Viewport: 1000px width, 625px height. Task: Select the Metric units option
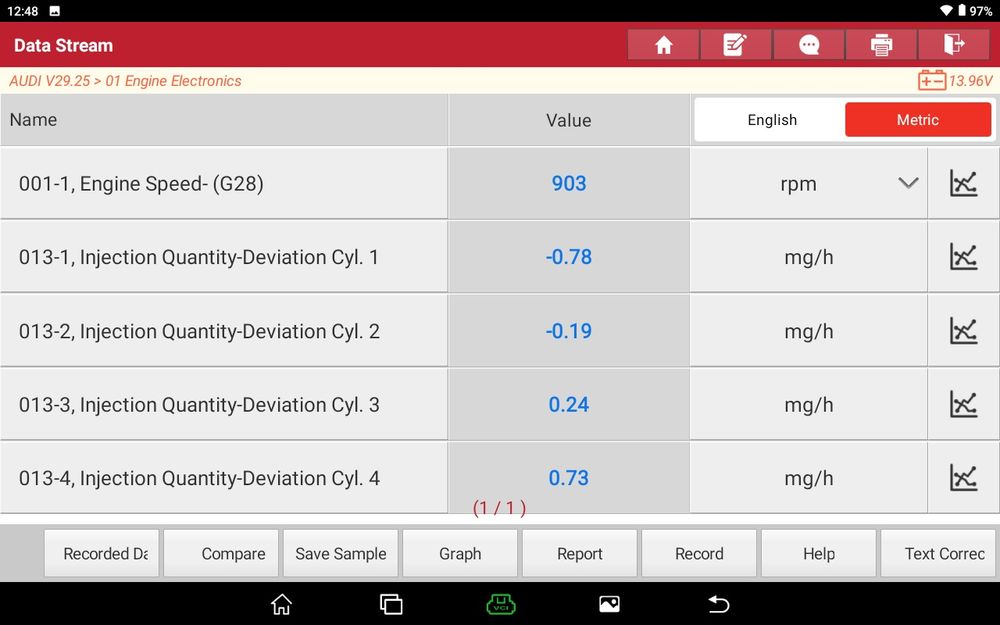(918, 120)
